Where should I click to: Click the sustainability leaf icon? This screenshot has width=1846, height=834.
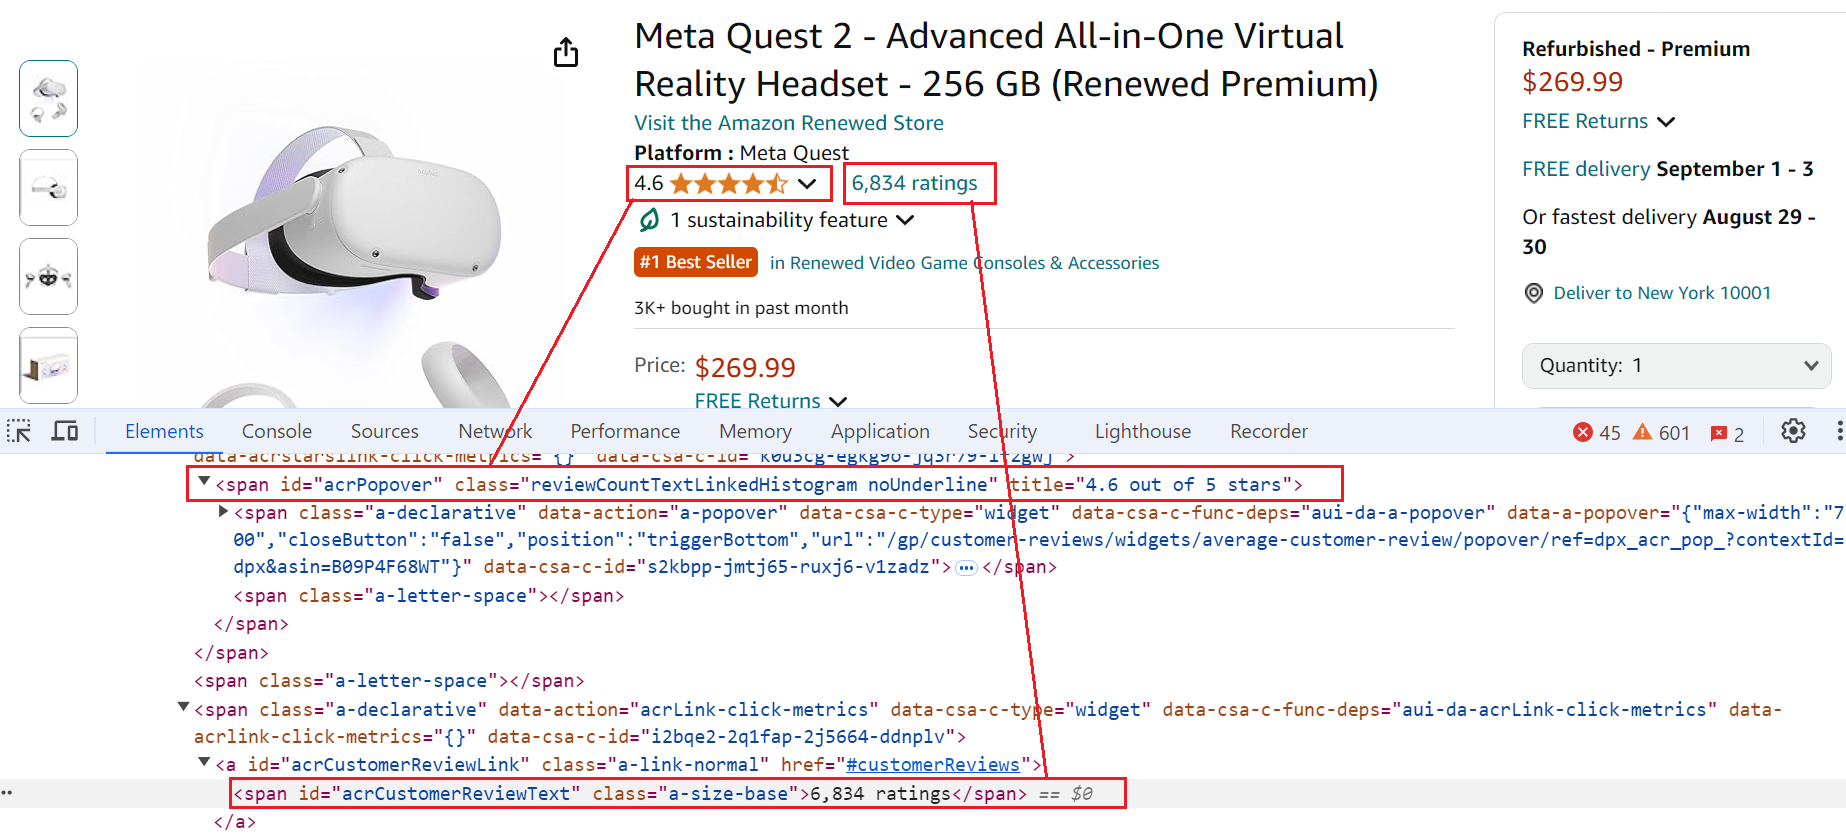pos(649,220)
